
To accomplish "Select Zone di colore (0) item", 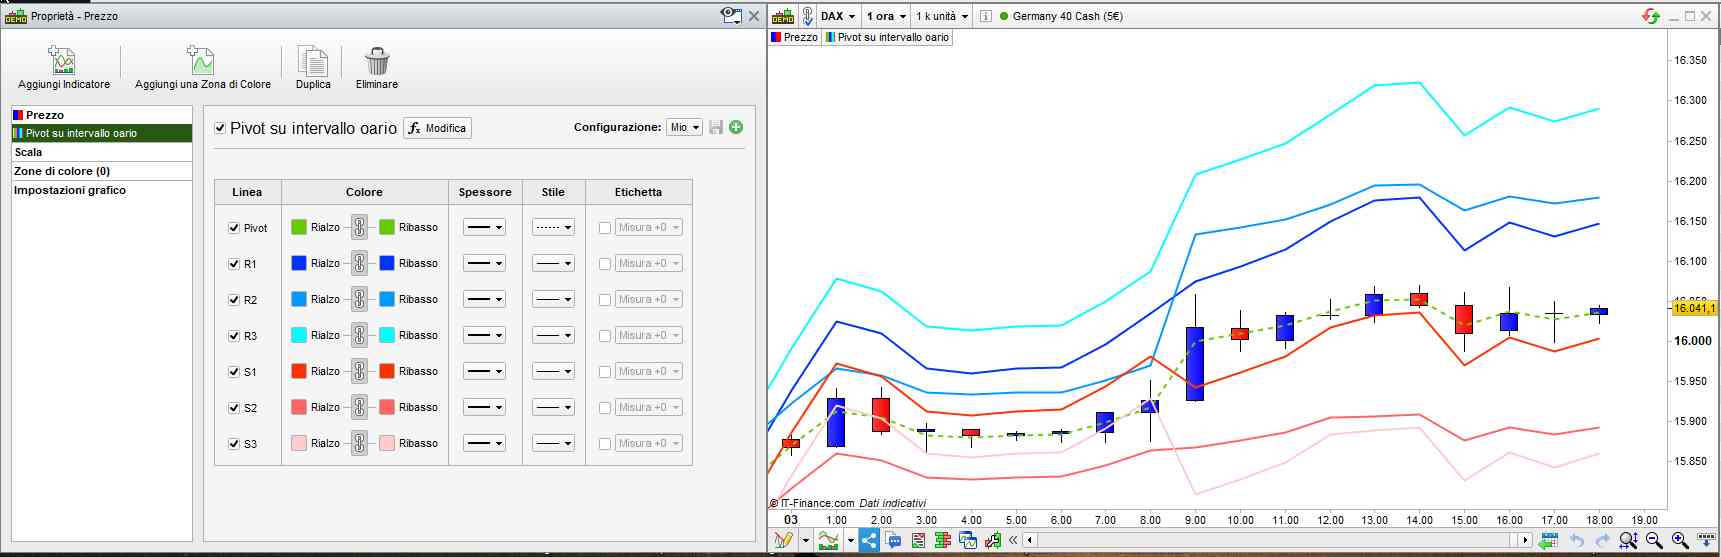I will pyautogui.click(x=101, y=171).
